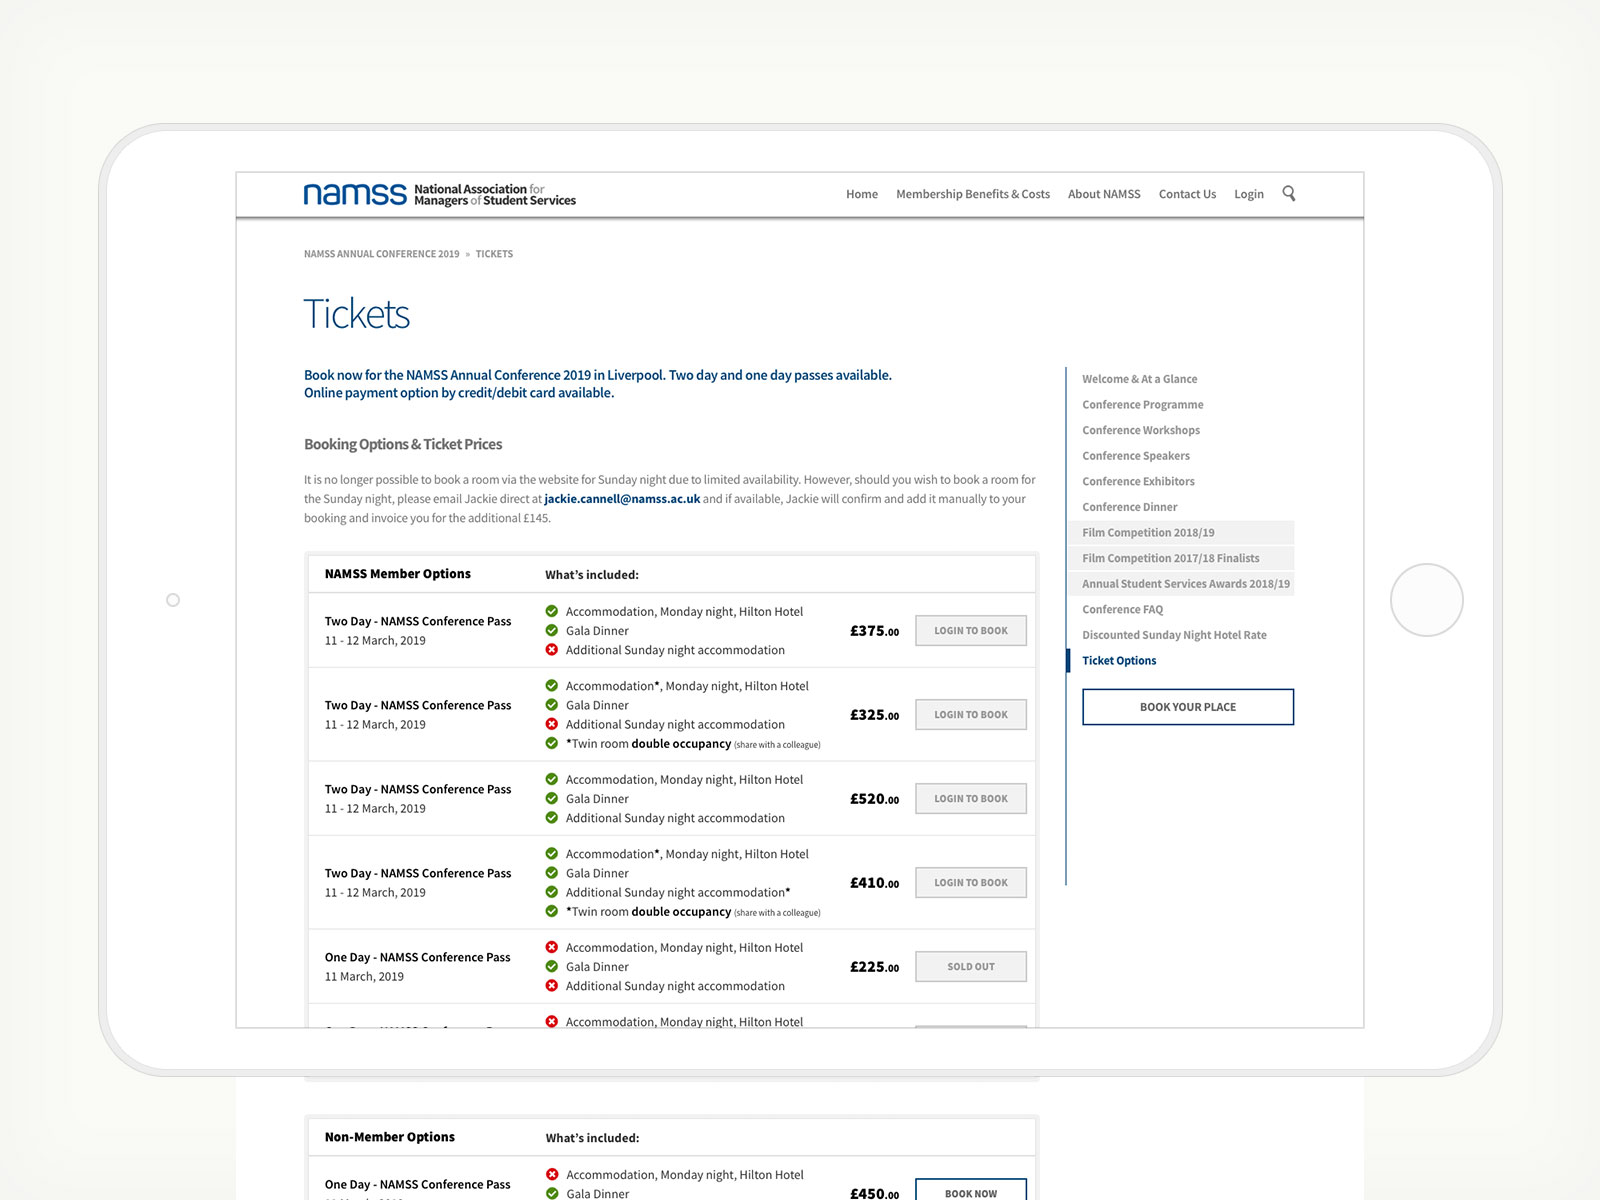Open Conference FAQ sidebar link
The width and height of the screenshot is (1600, 1200).
click(x=1122, y=609)
